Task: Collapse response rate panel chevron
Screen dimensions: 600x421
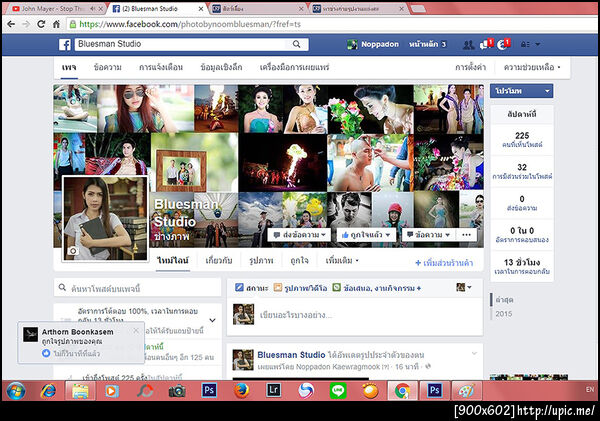Action: [212, 320]
